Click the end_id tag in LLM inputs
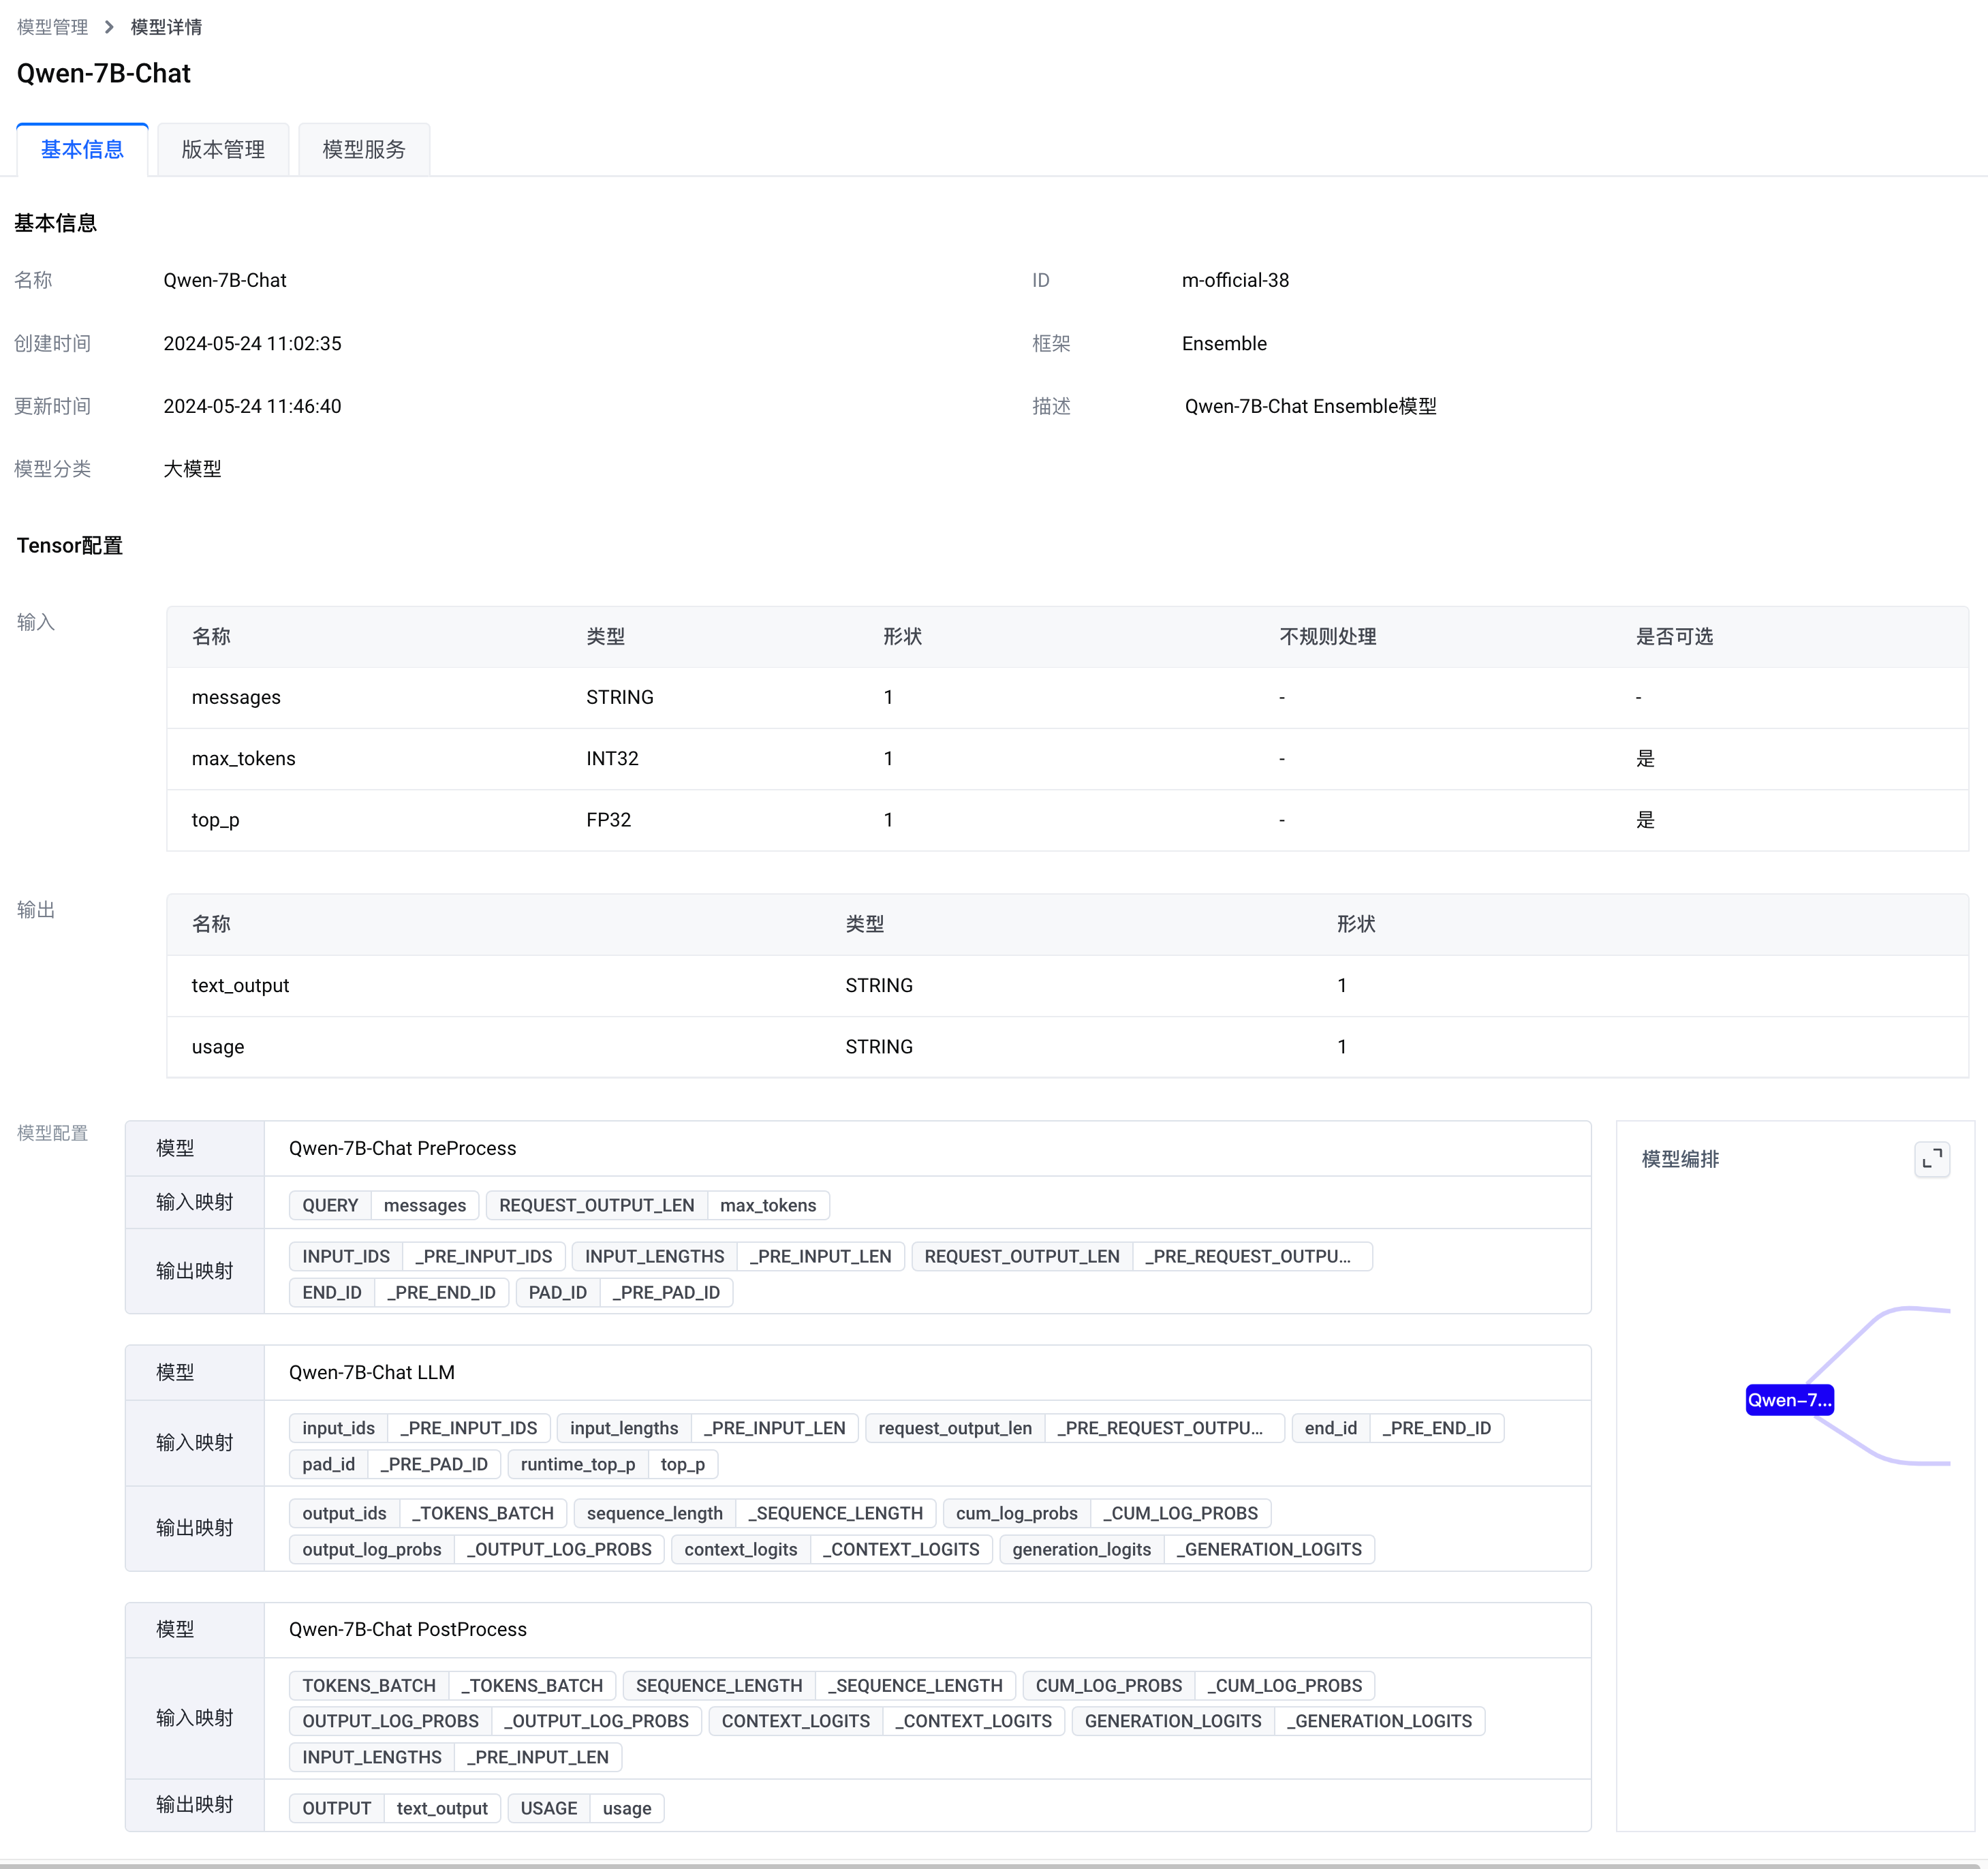1988x1869 pixels. [x=1330, y=1428]
